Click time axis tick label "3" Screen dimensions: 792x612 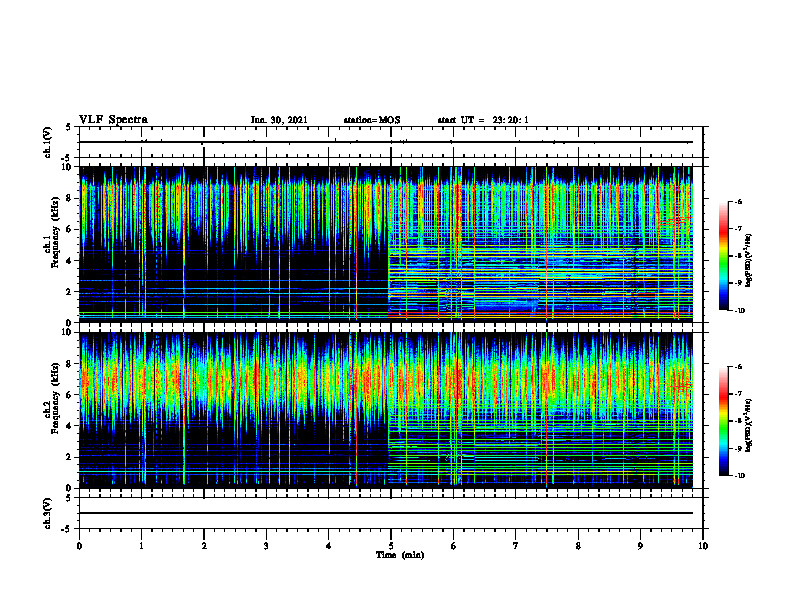266,546
